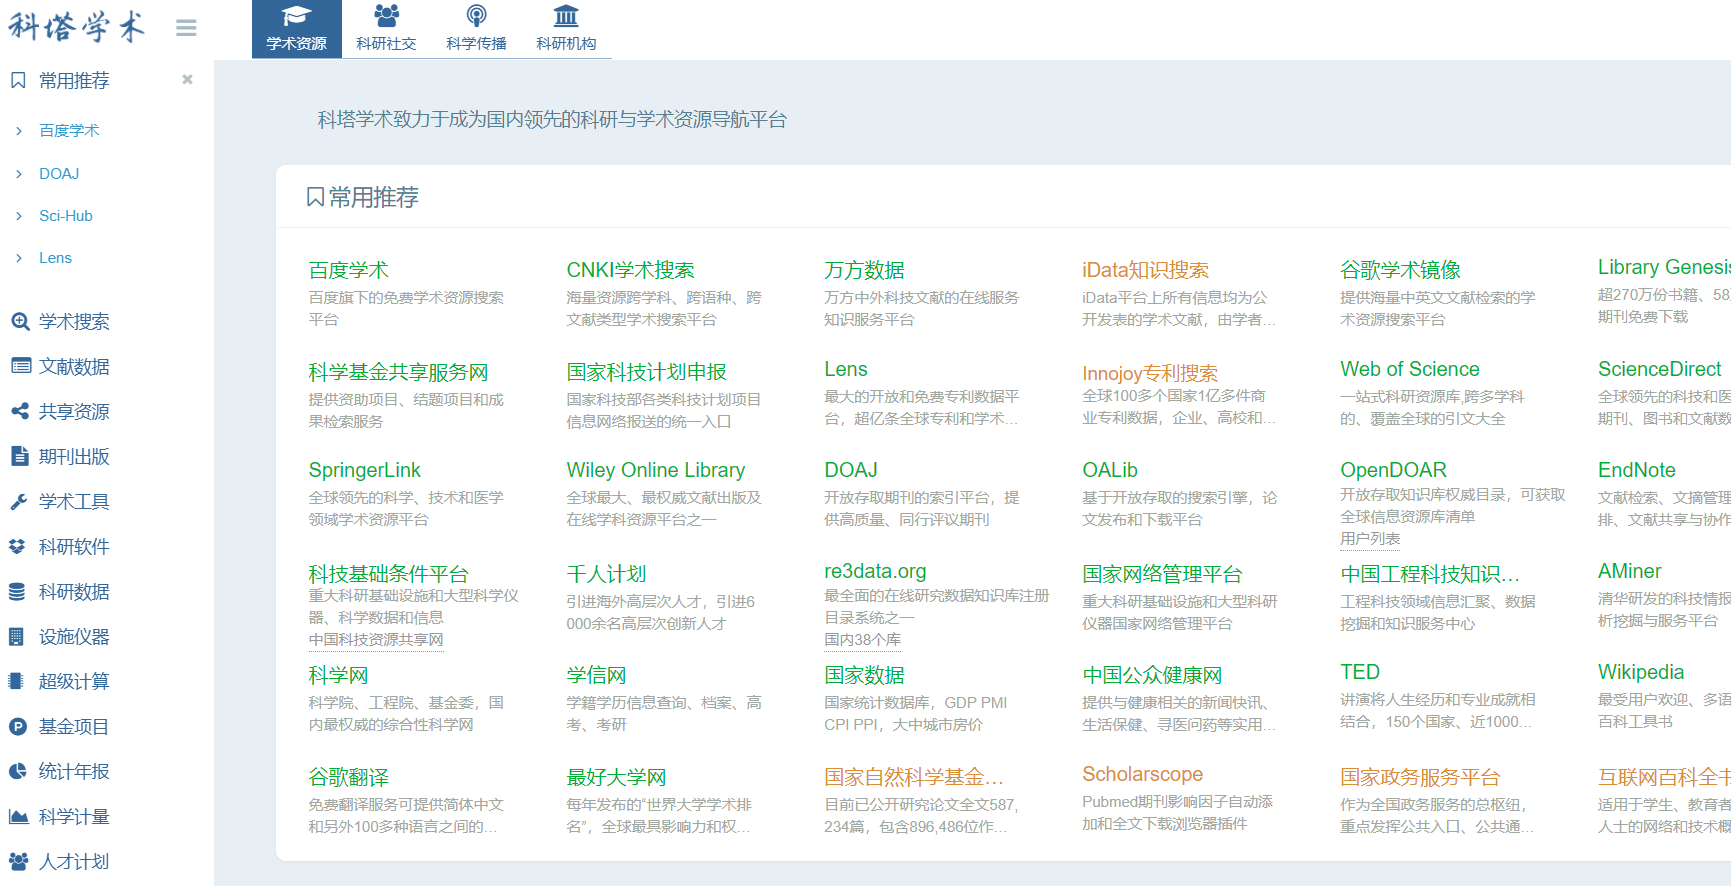Click the broadcast icon above 科学传播
This screenshot has height=886, width=1731.
point(476,15)
